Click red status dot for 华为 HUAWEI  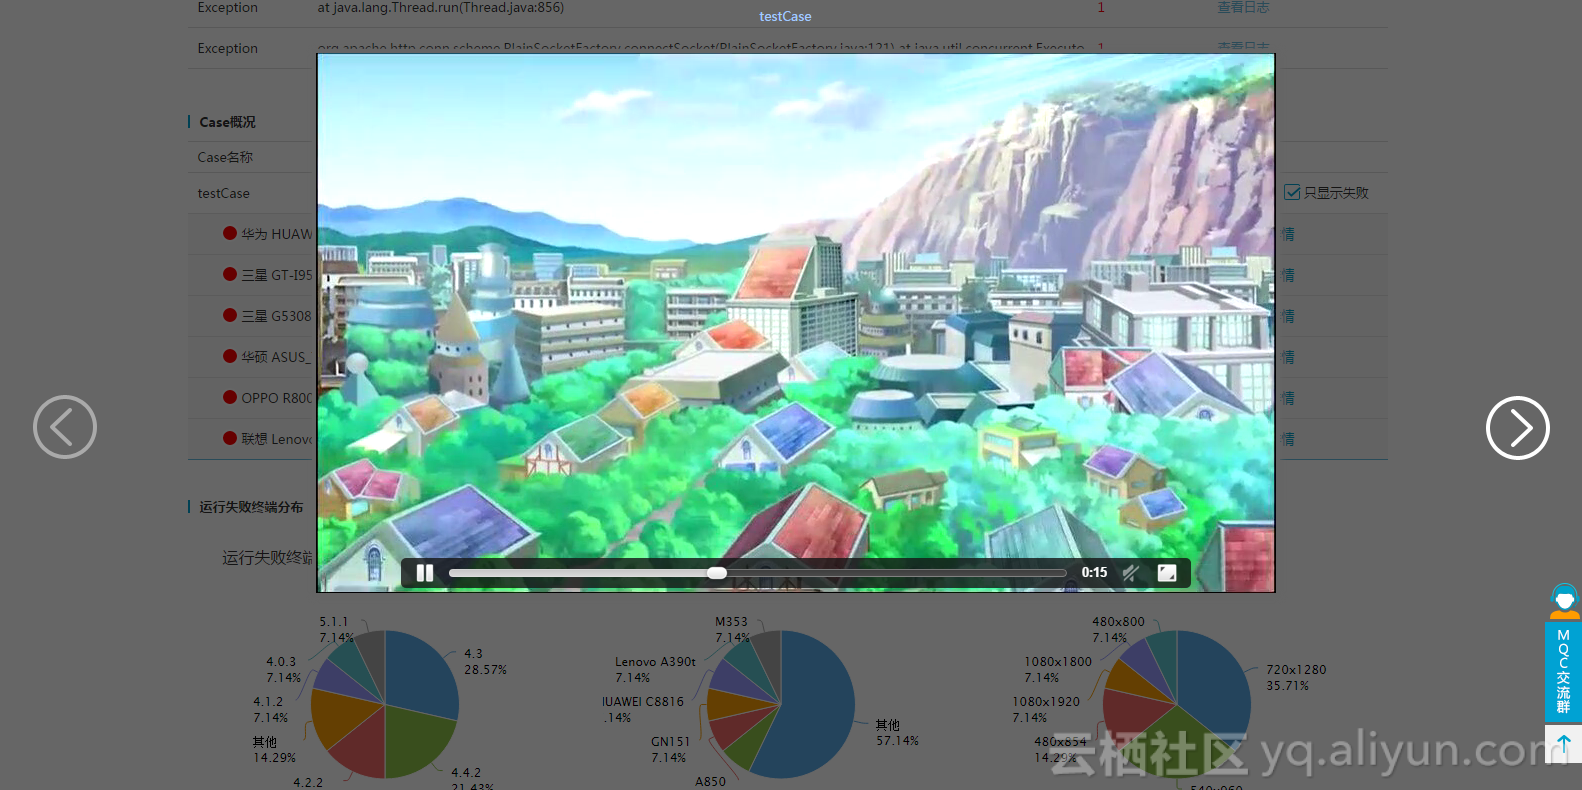click(230, 233)
